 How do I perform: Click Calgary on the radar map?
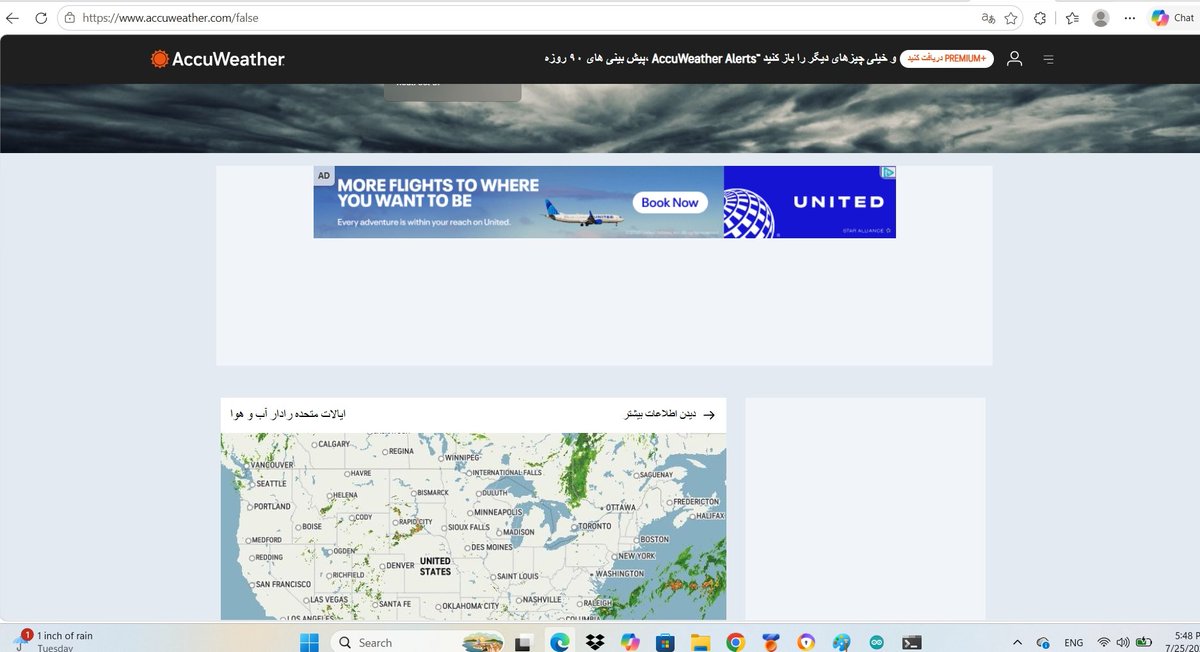pyautogui.click(x=329, y=444)
